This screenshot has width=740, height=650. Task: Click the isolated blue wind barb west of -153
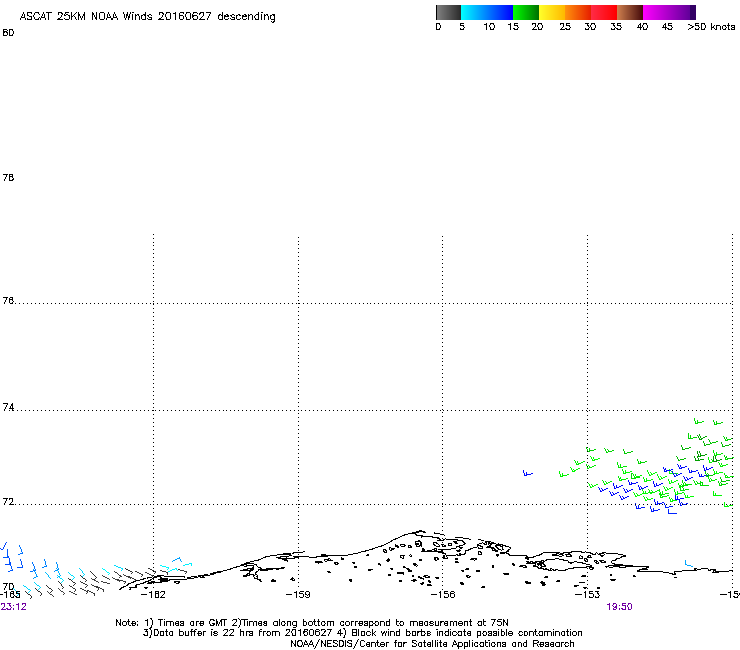(528, 473)
